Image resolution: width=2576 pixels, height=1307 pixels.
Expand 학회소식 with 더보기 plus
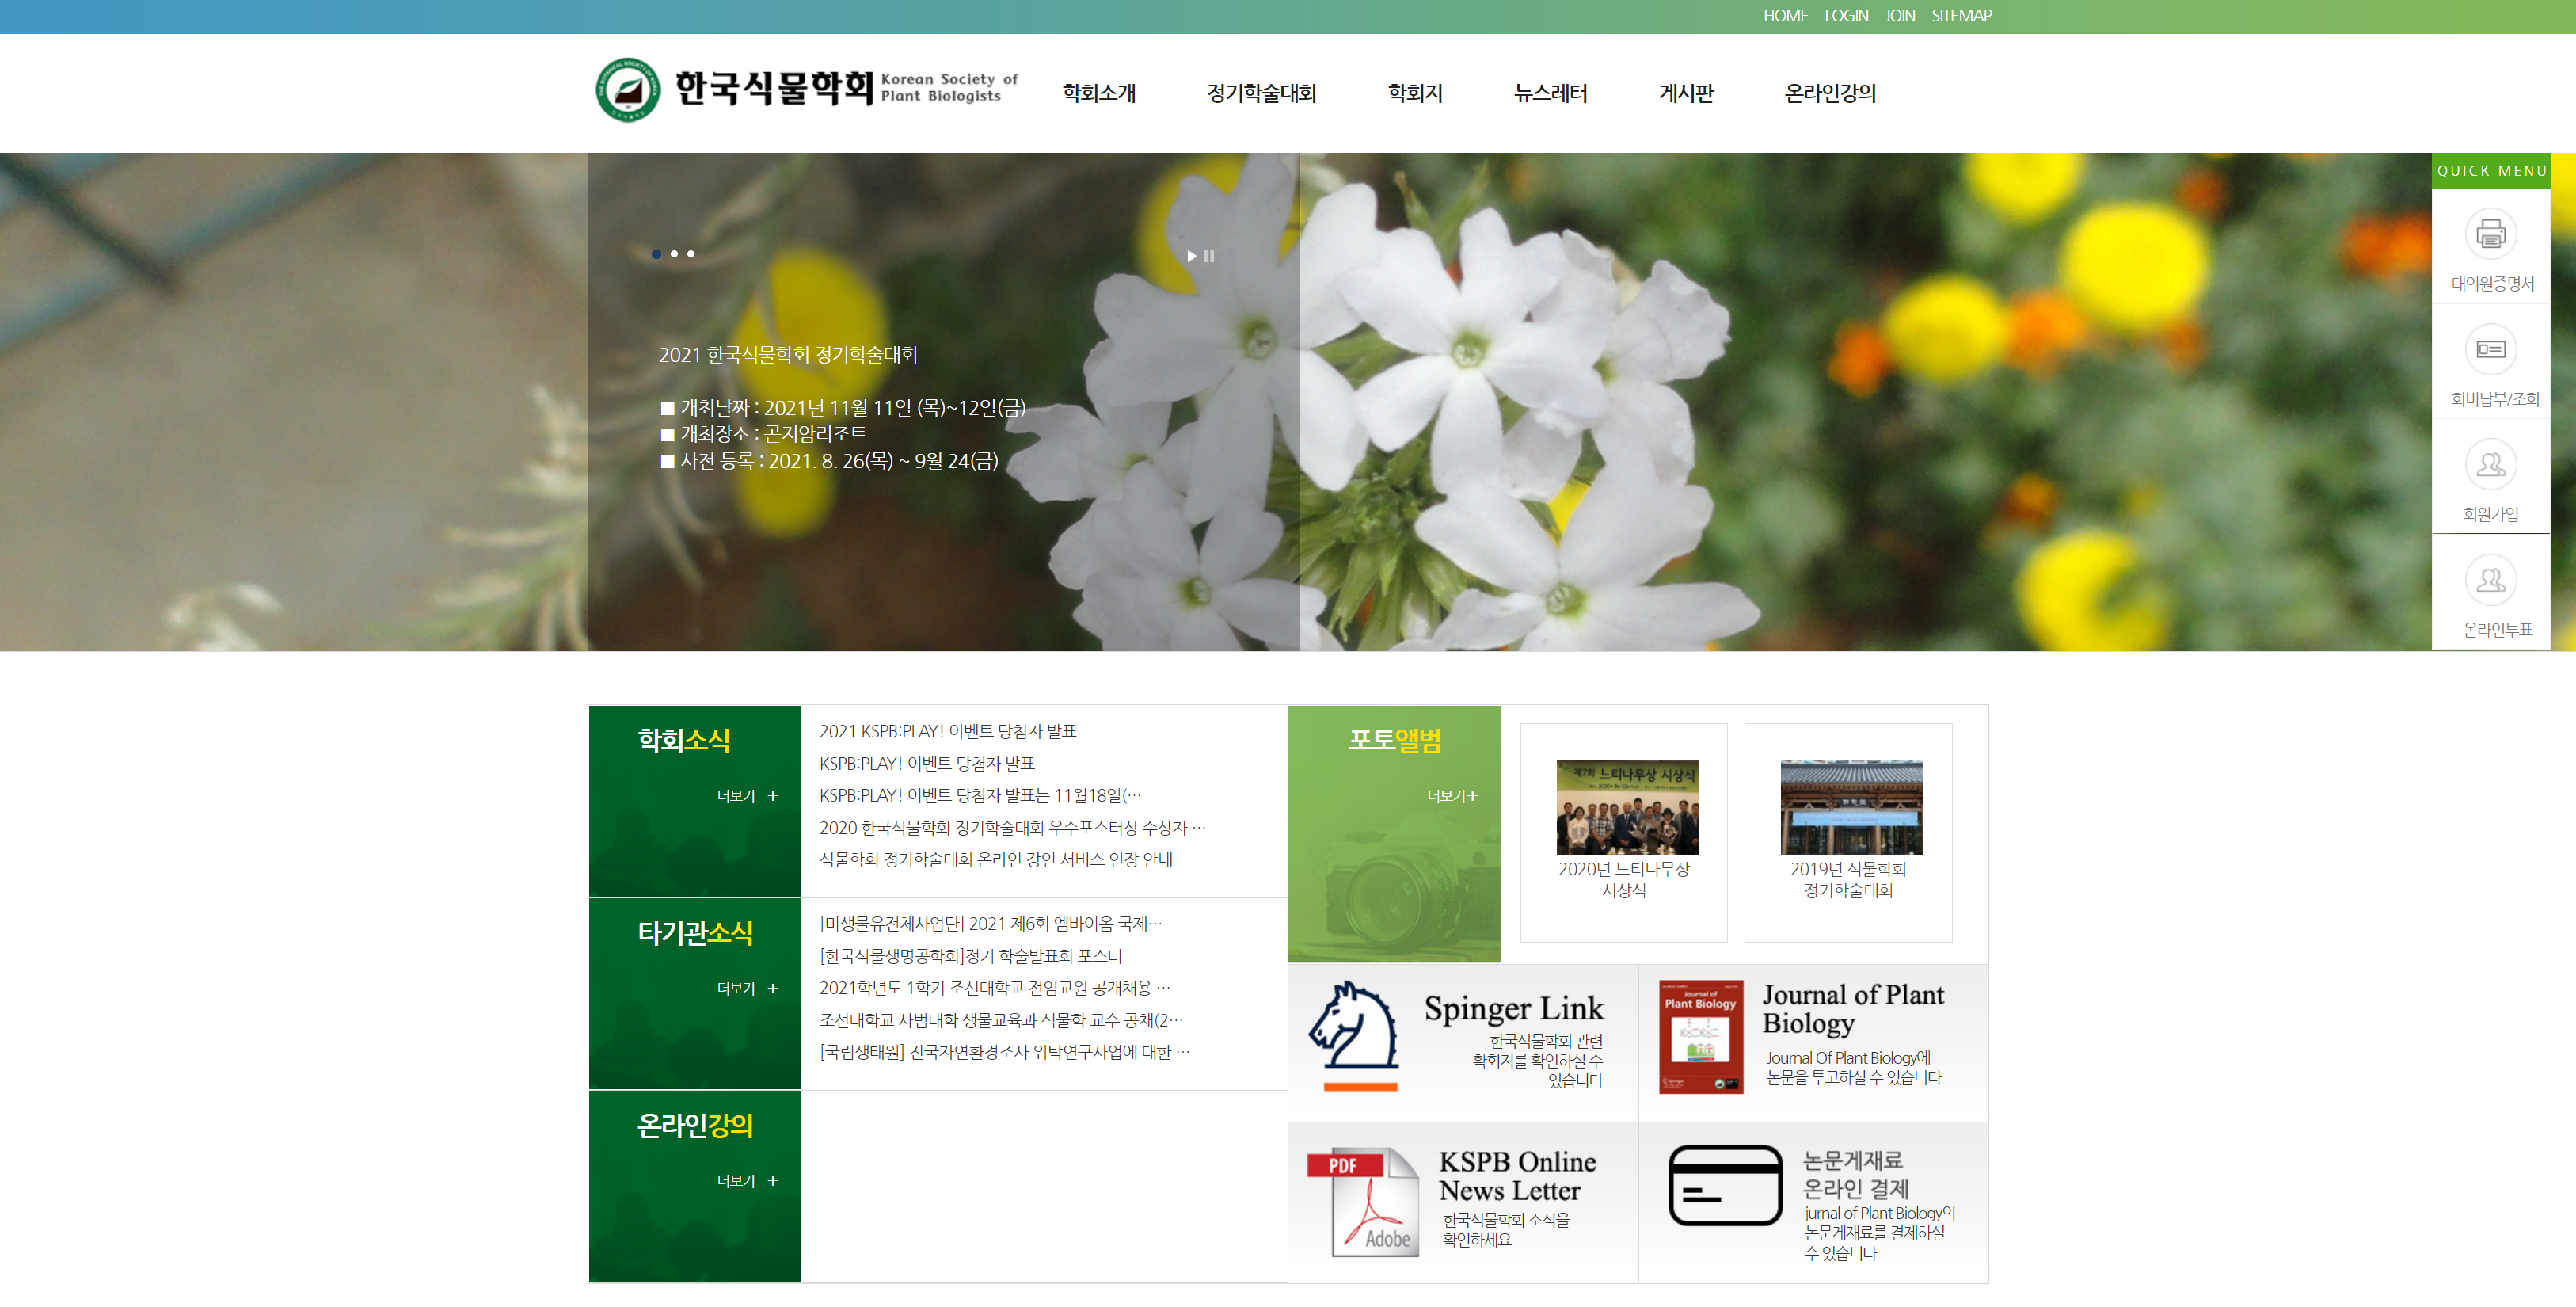[x=747, y=796]
